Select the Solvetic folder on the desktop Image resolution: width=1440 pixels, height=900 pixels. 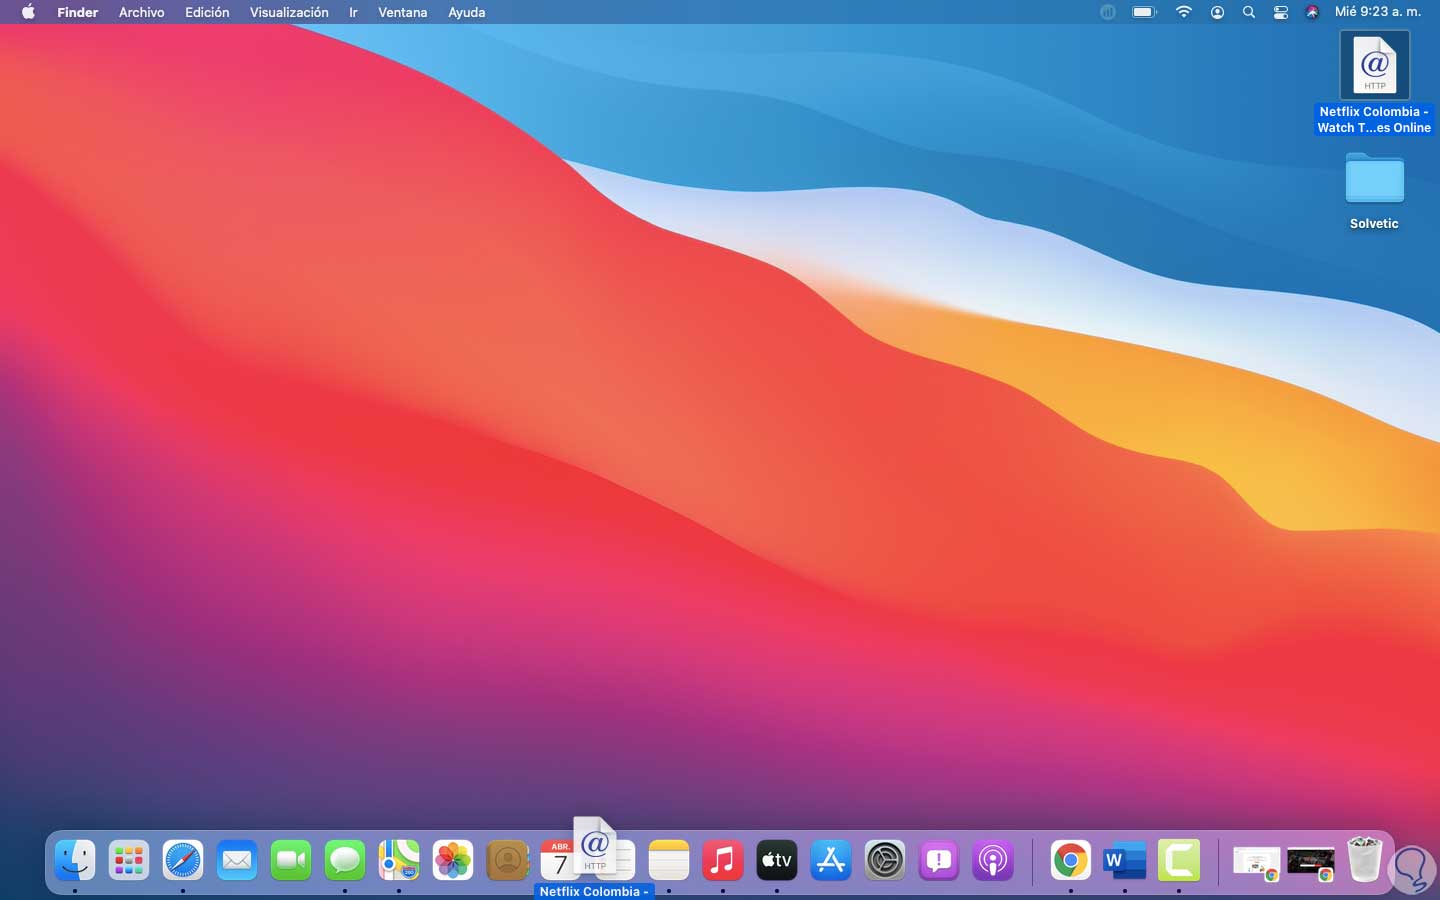[x=1374, y=182]
